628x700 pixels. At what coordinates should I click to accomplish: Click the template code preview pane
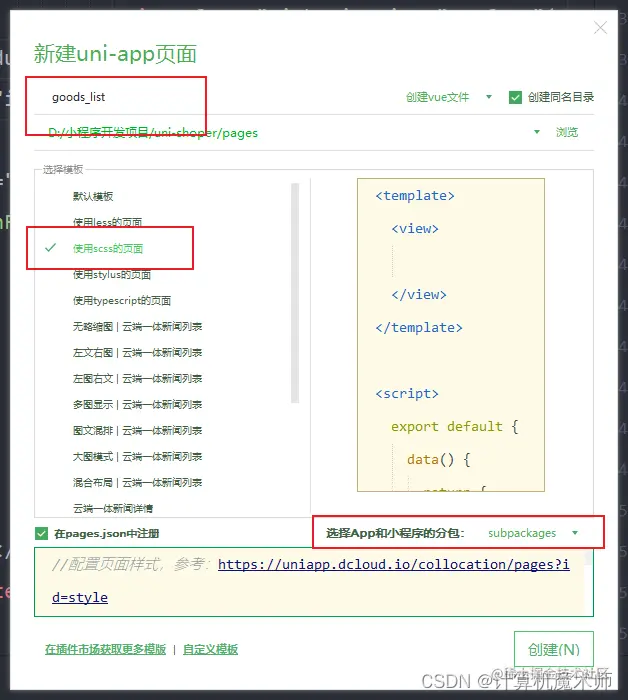tap(451, 335)
